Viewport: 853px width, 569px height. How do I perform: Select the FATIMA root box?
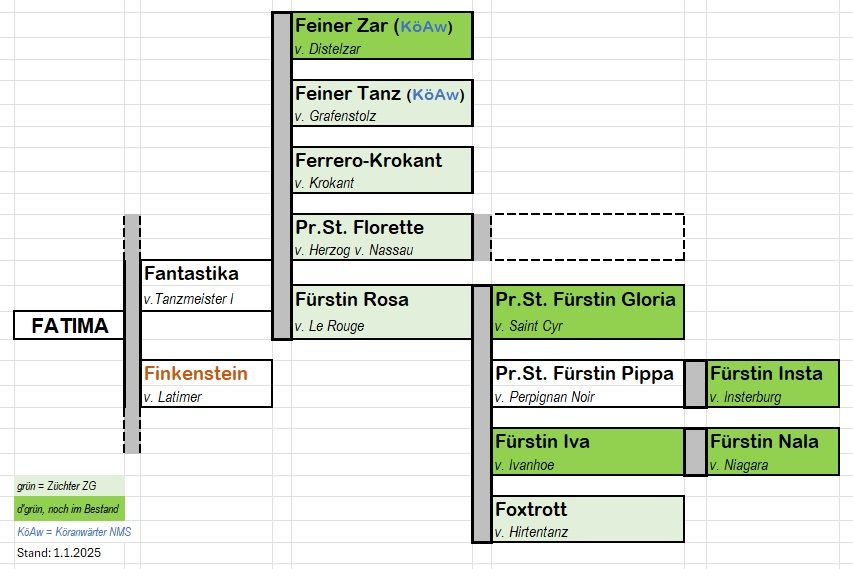(x=69, y=325)
